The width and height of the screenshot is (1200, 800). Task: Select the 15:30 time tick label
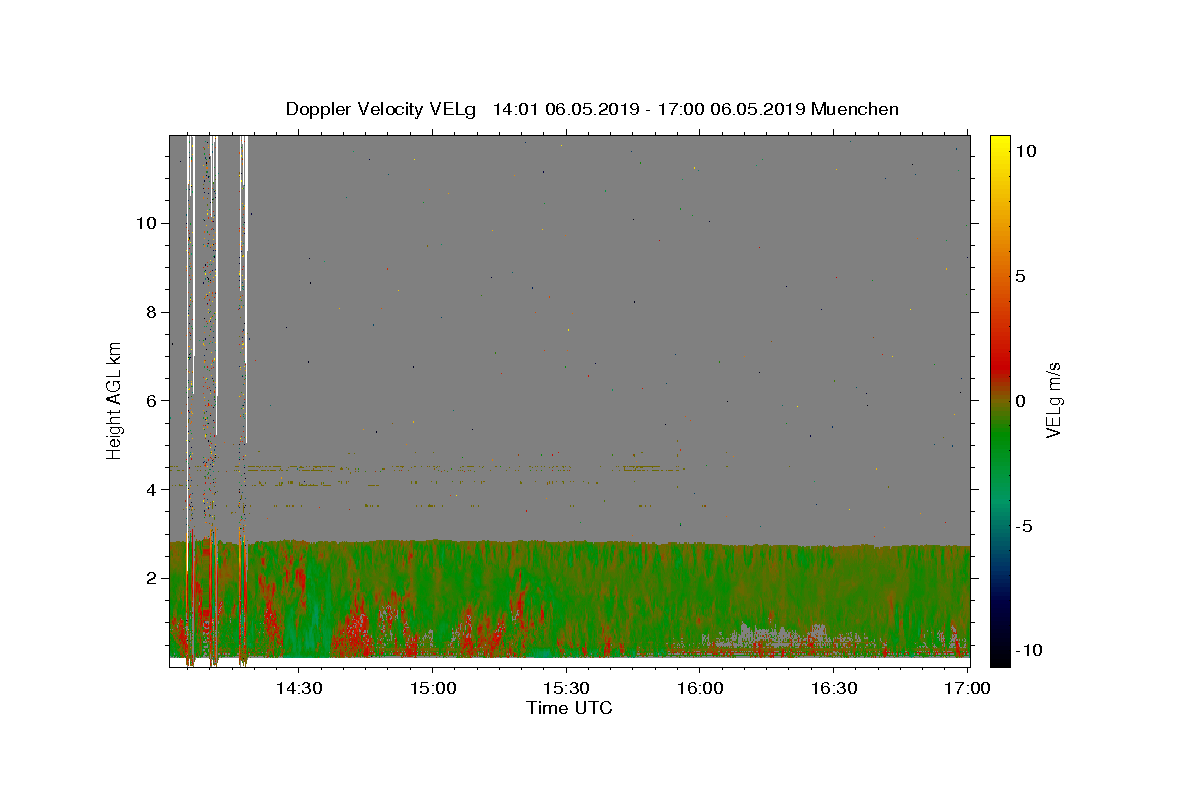[566, 688]
